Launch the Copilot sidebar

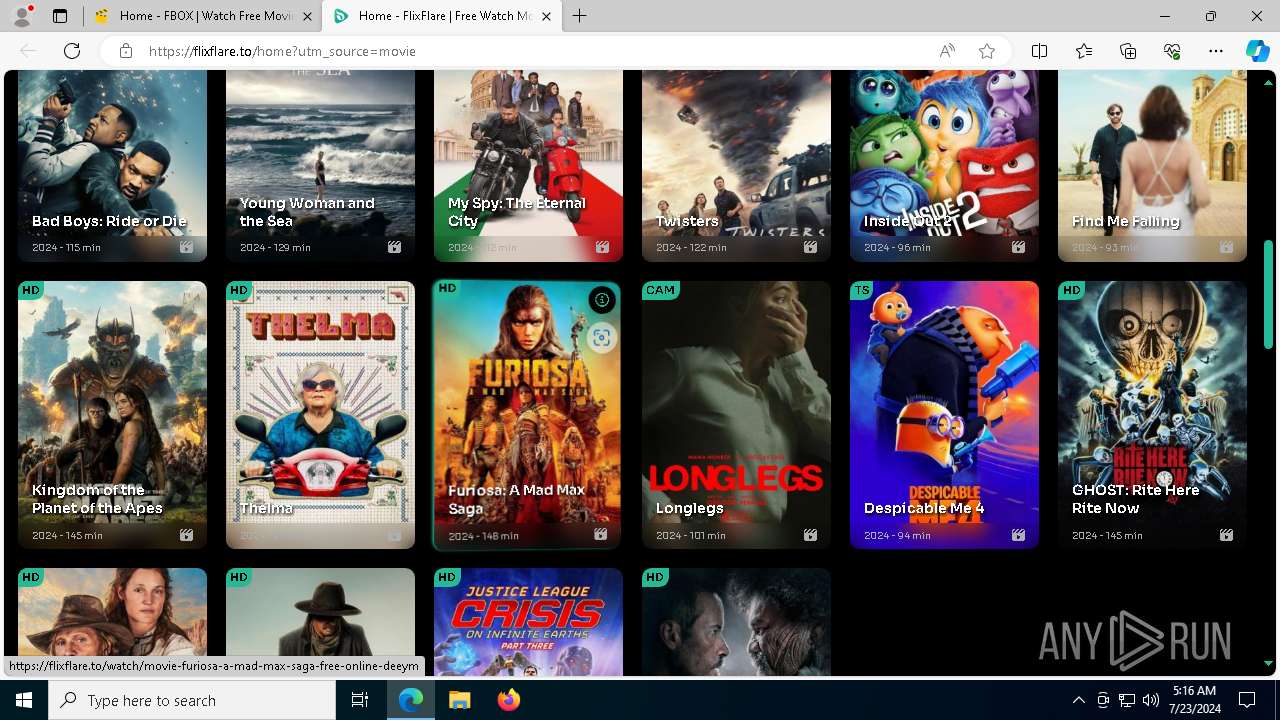[1258, 51]
